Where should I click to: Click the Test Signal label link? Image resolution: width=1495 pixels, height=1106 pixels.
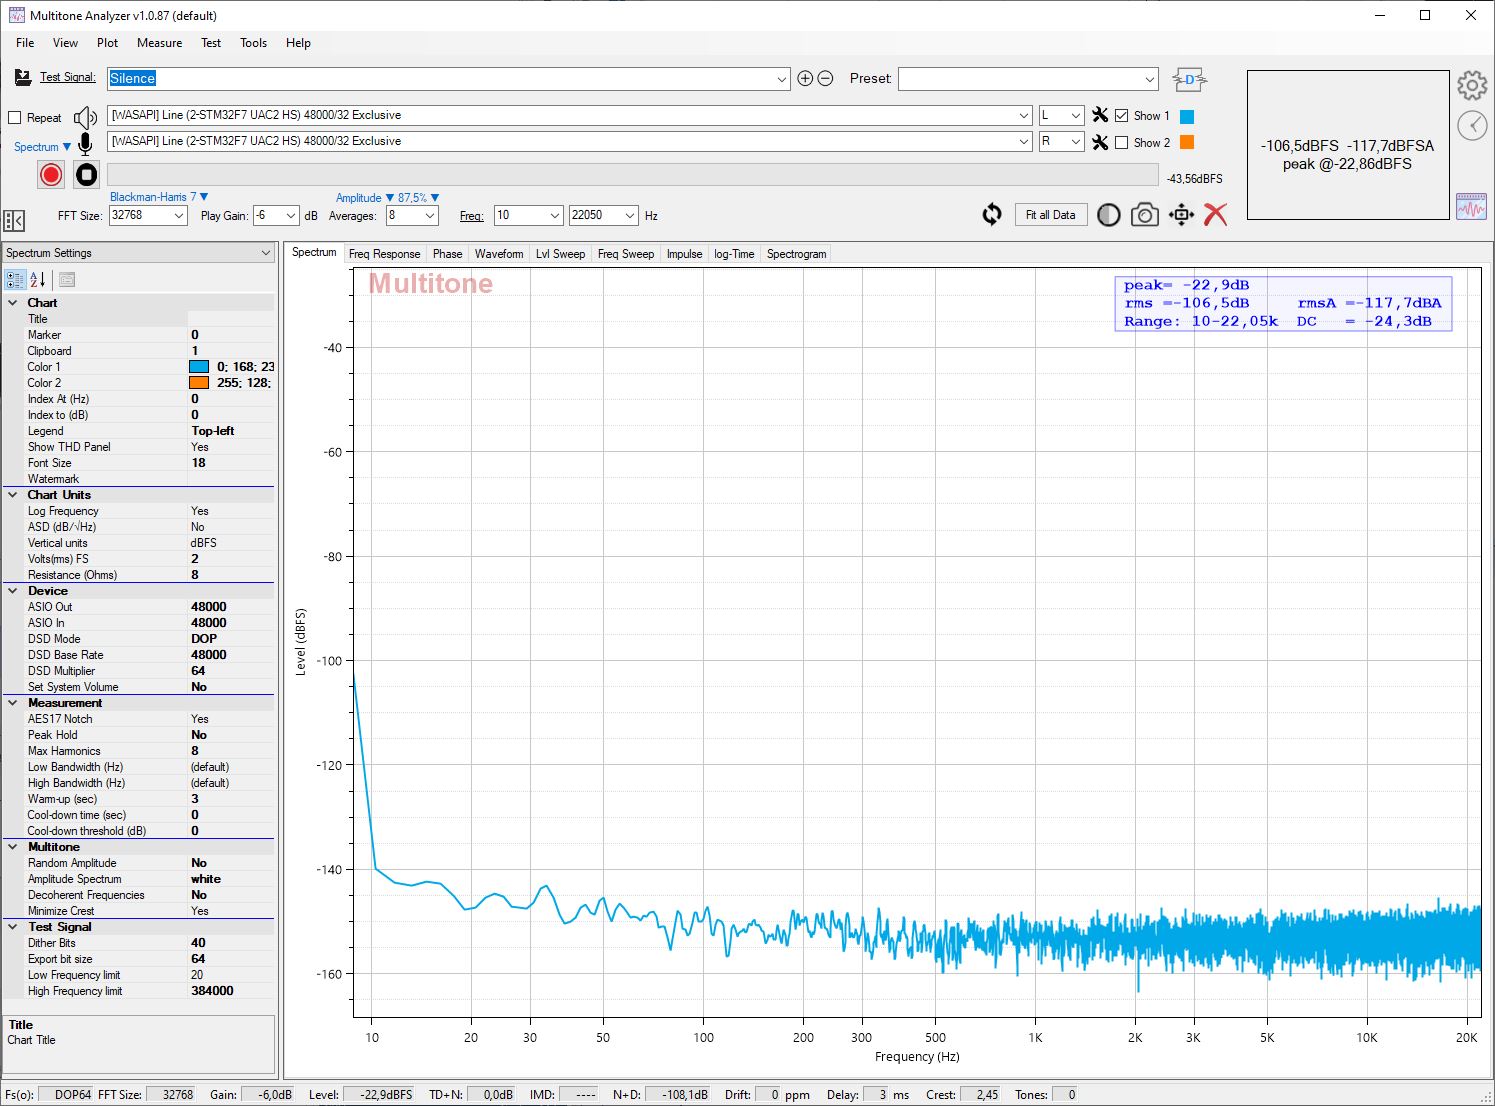[68, 77]
